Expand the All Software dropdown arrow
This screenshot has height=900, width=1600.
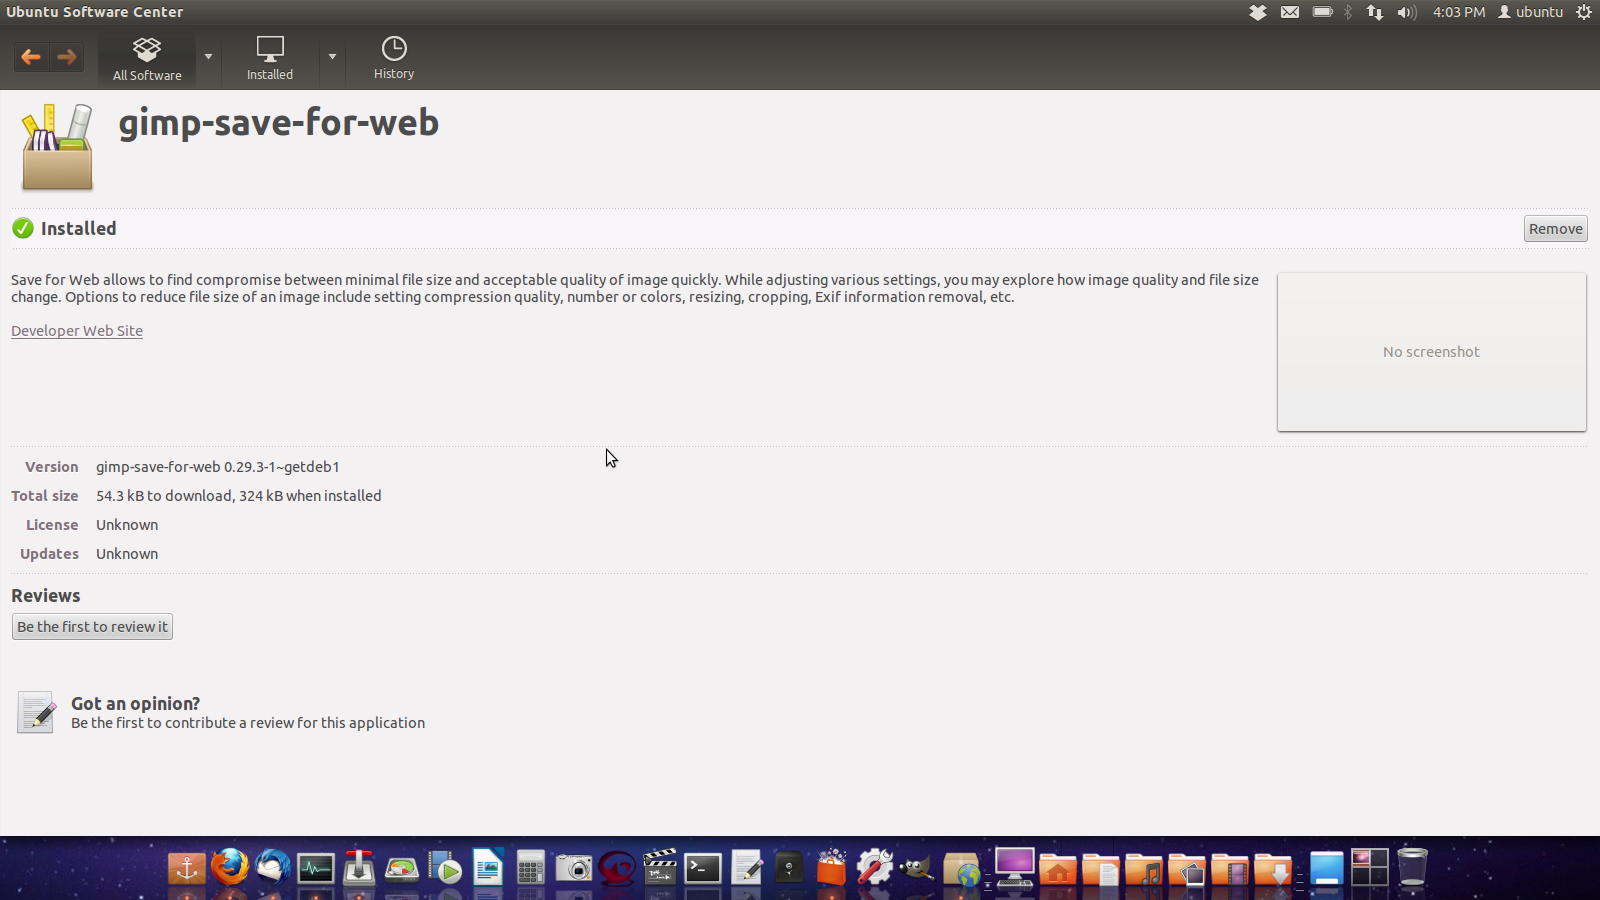click(x=208, y=57)
